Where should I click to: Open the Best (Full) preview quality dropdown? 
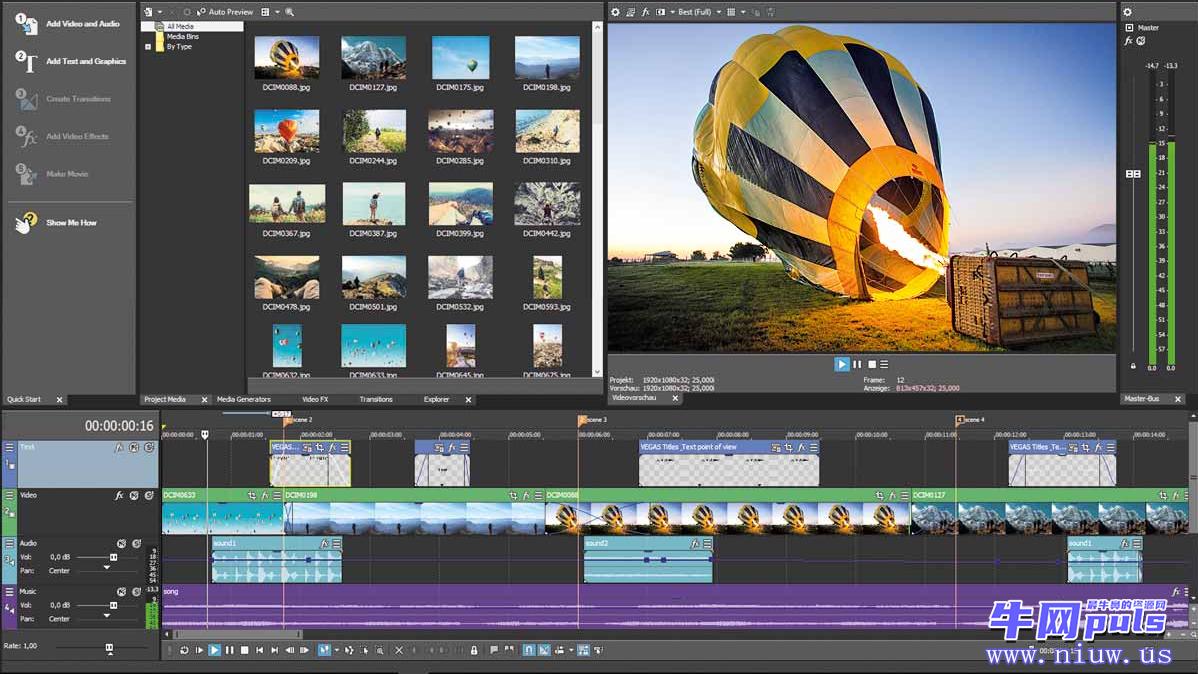pos(698,12)
